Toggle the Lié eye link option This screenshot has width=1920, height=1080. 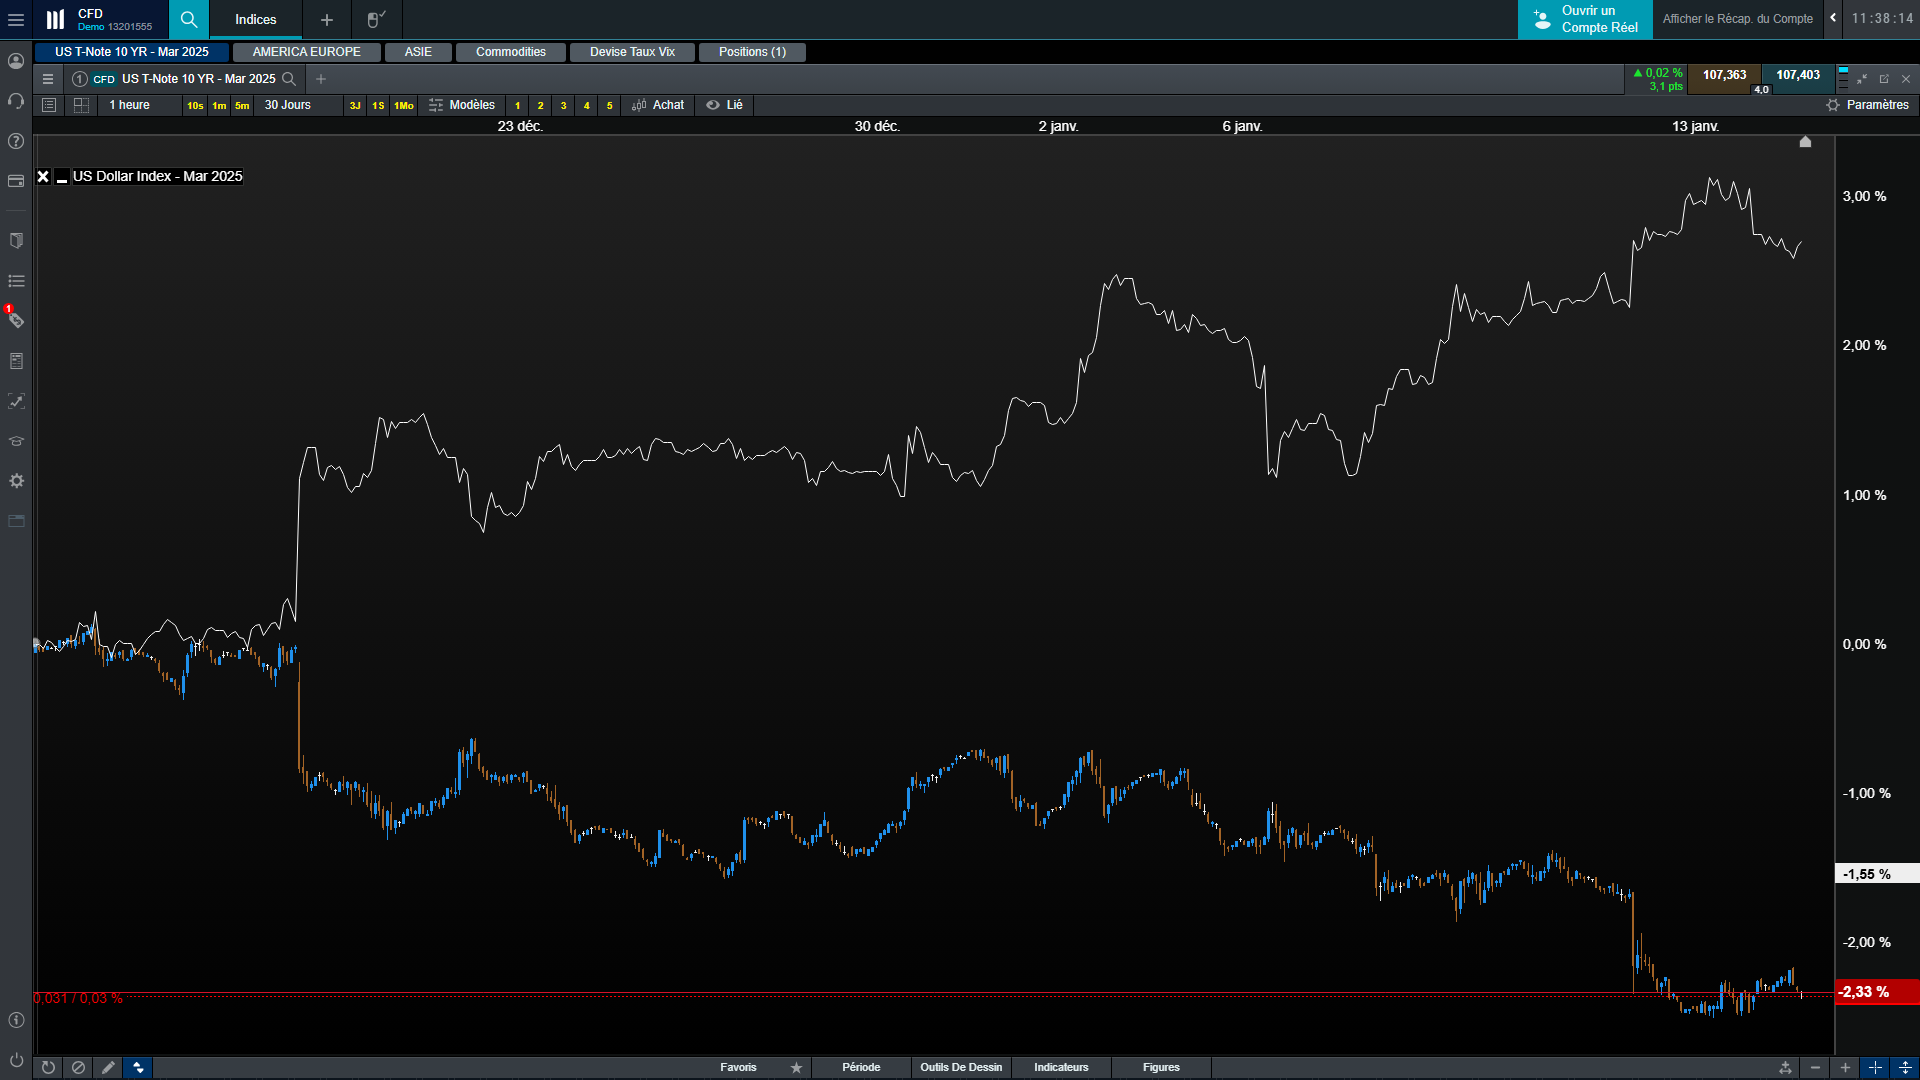pyautogui.click(x=725, y=105)
